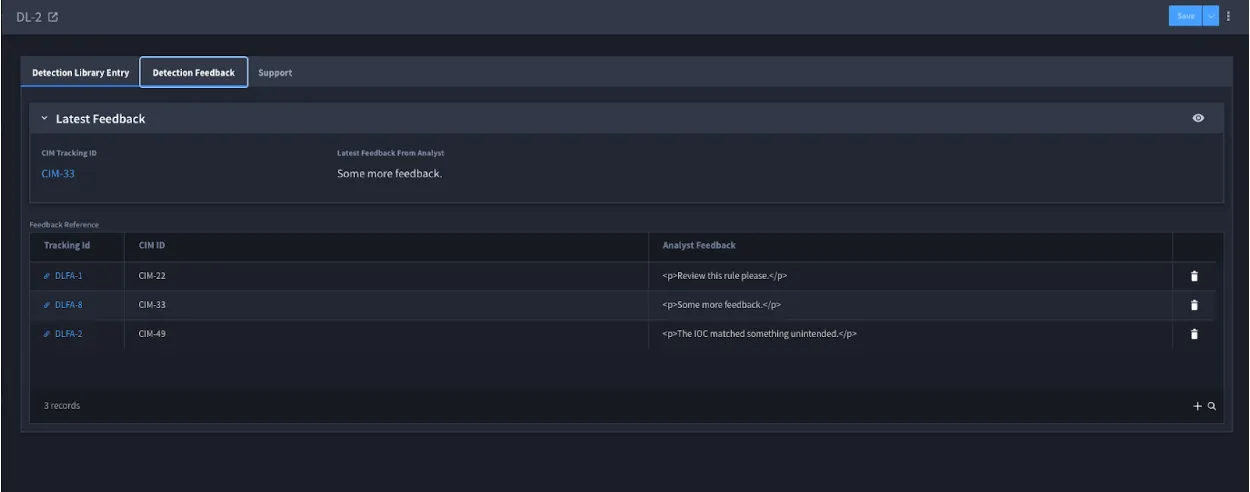The height and width of the screenshot is (492, 1250).
Task: Click the 'Some more feedback.' latest feedback text
Action: tap(389, 173)
